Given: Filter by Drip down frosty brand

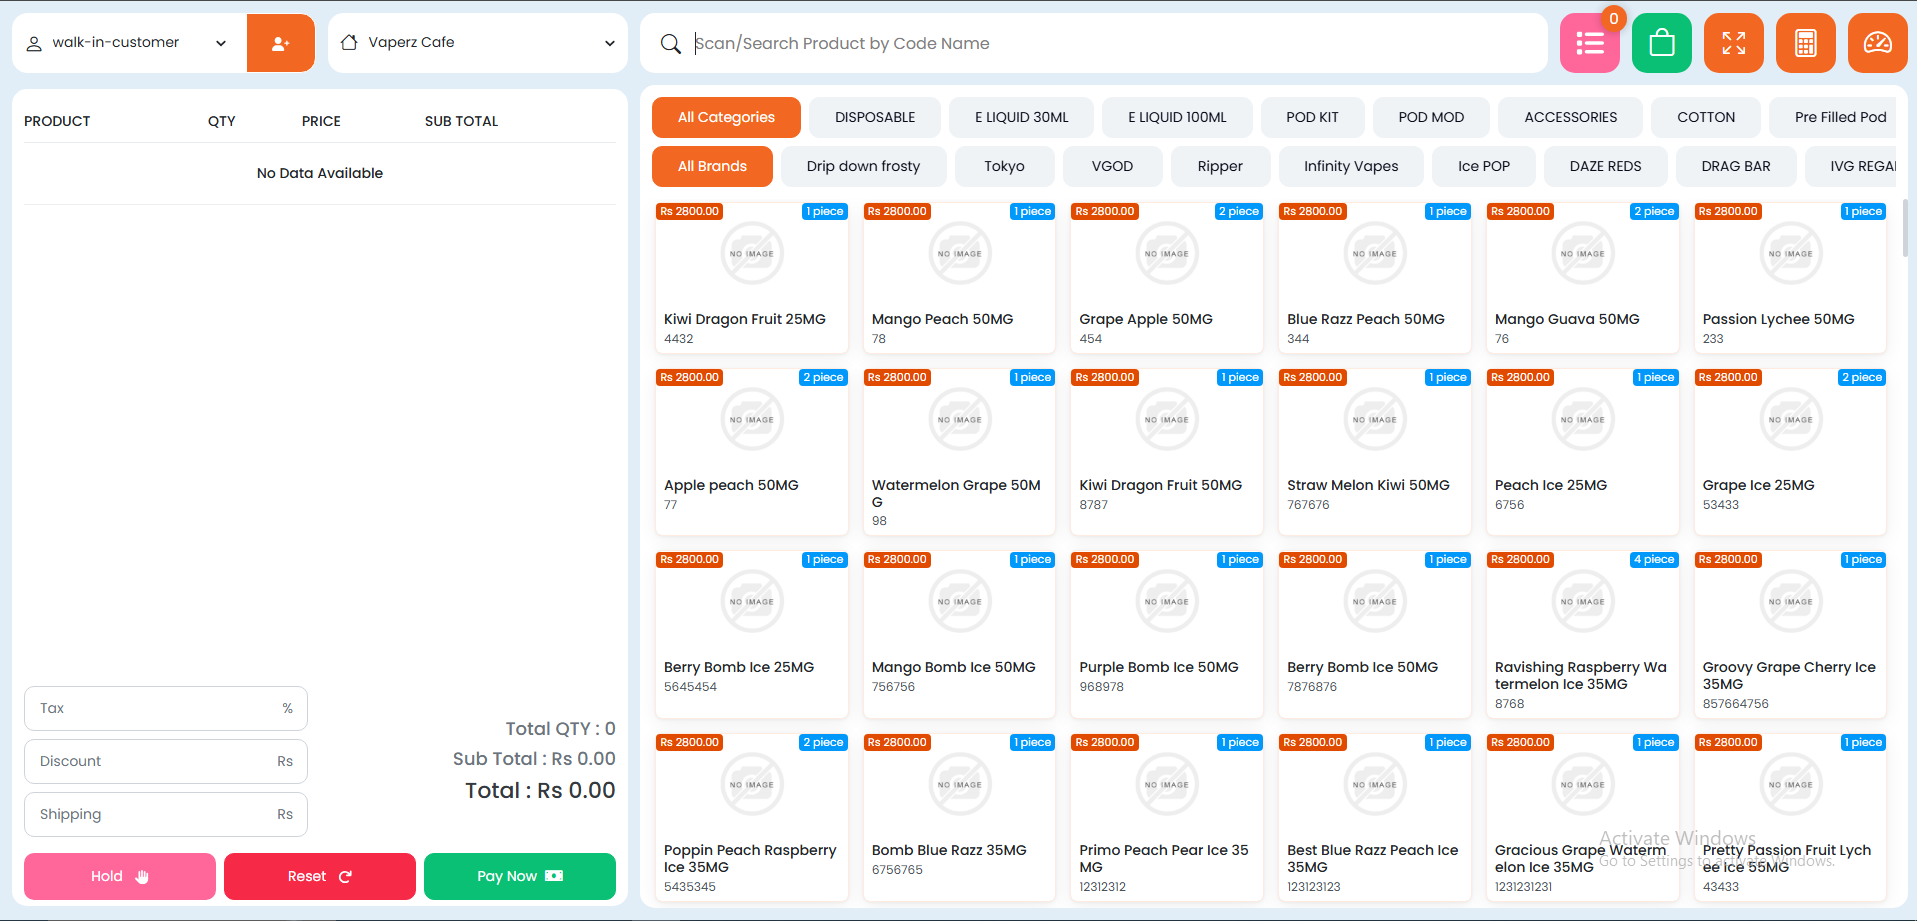Looking at the screenshot, I should (x=863, y=166).
